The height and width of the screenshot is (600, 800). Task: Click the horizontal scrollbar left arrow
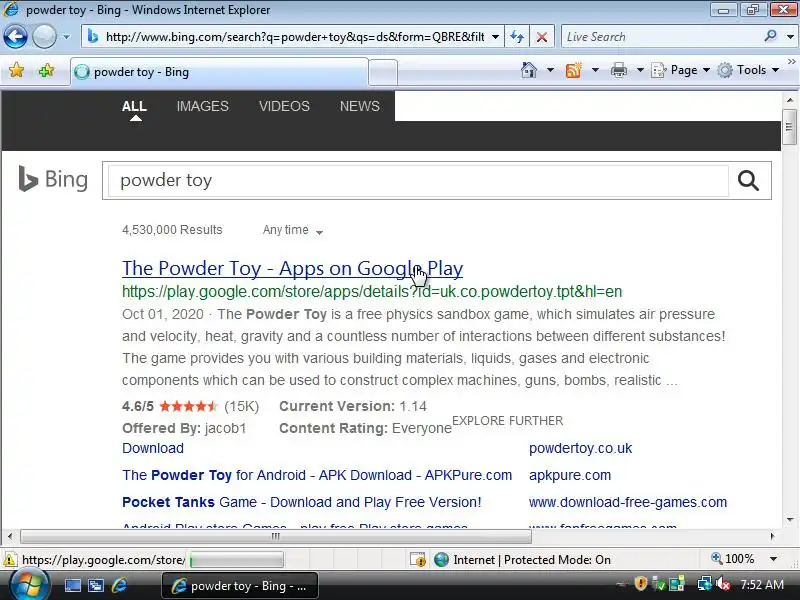click(x=10, y=536)
